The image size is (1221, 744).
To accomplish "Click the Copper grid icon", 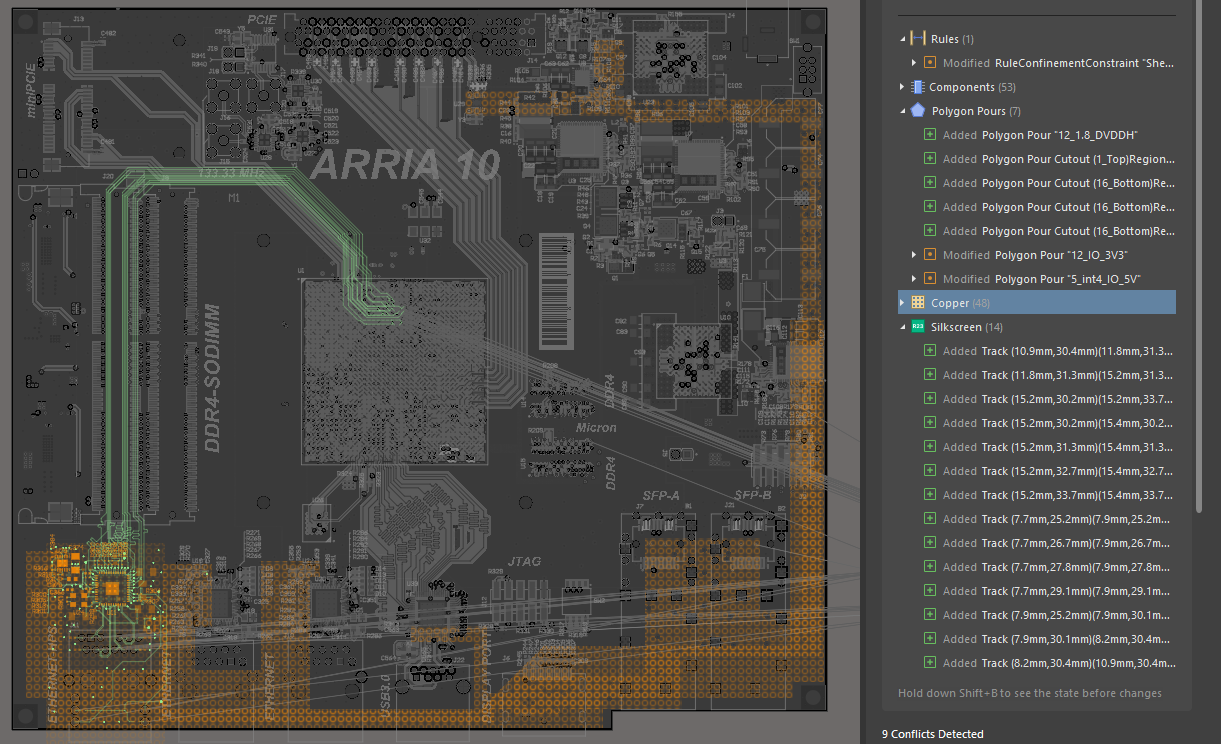I will (918, 303).
